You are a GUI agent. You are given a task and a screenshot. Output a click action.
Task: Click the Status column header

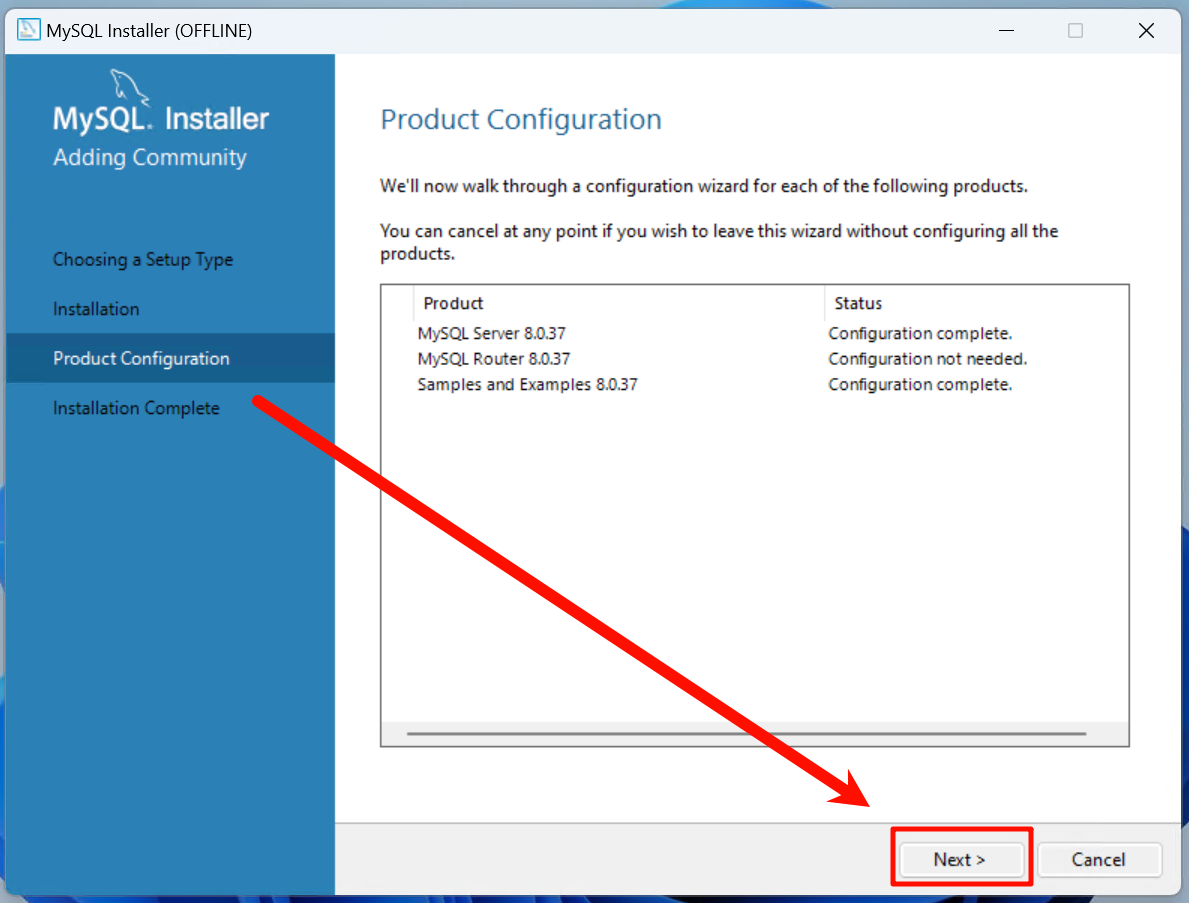pos(976,303)
